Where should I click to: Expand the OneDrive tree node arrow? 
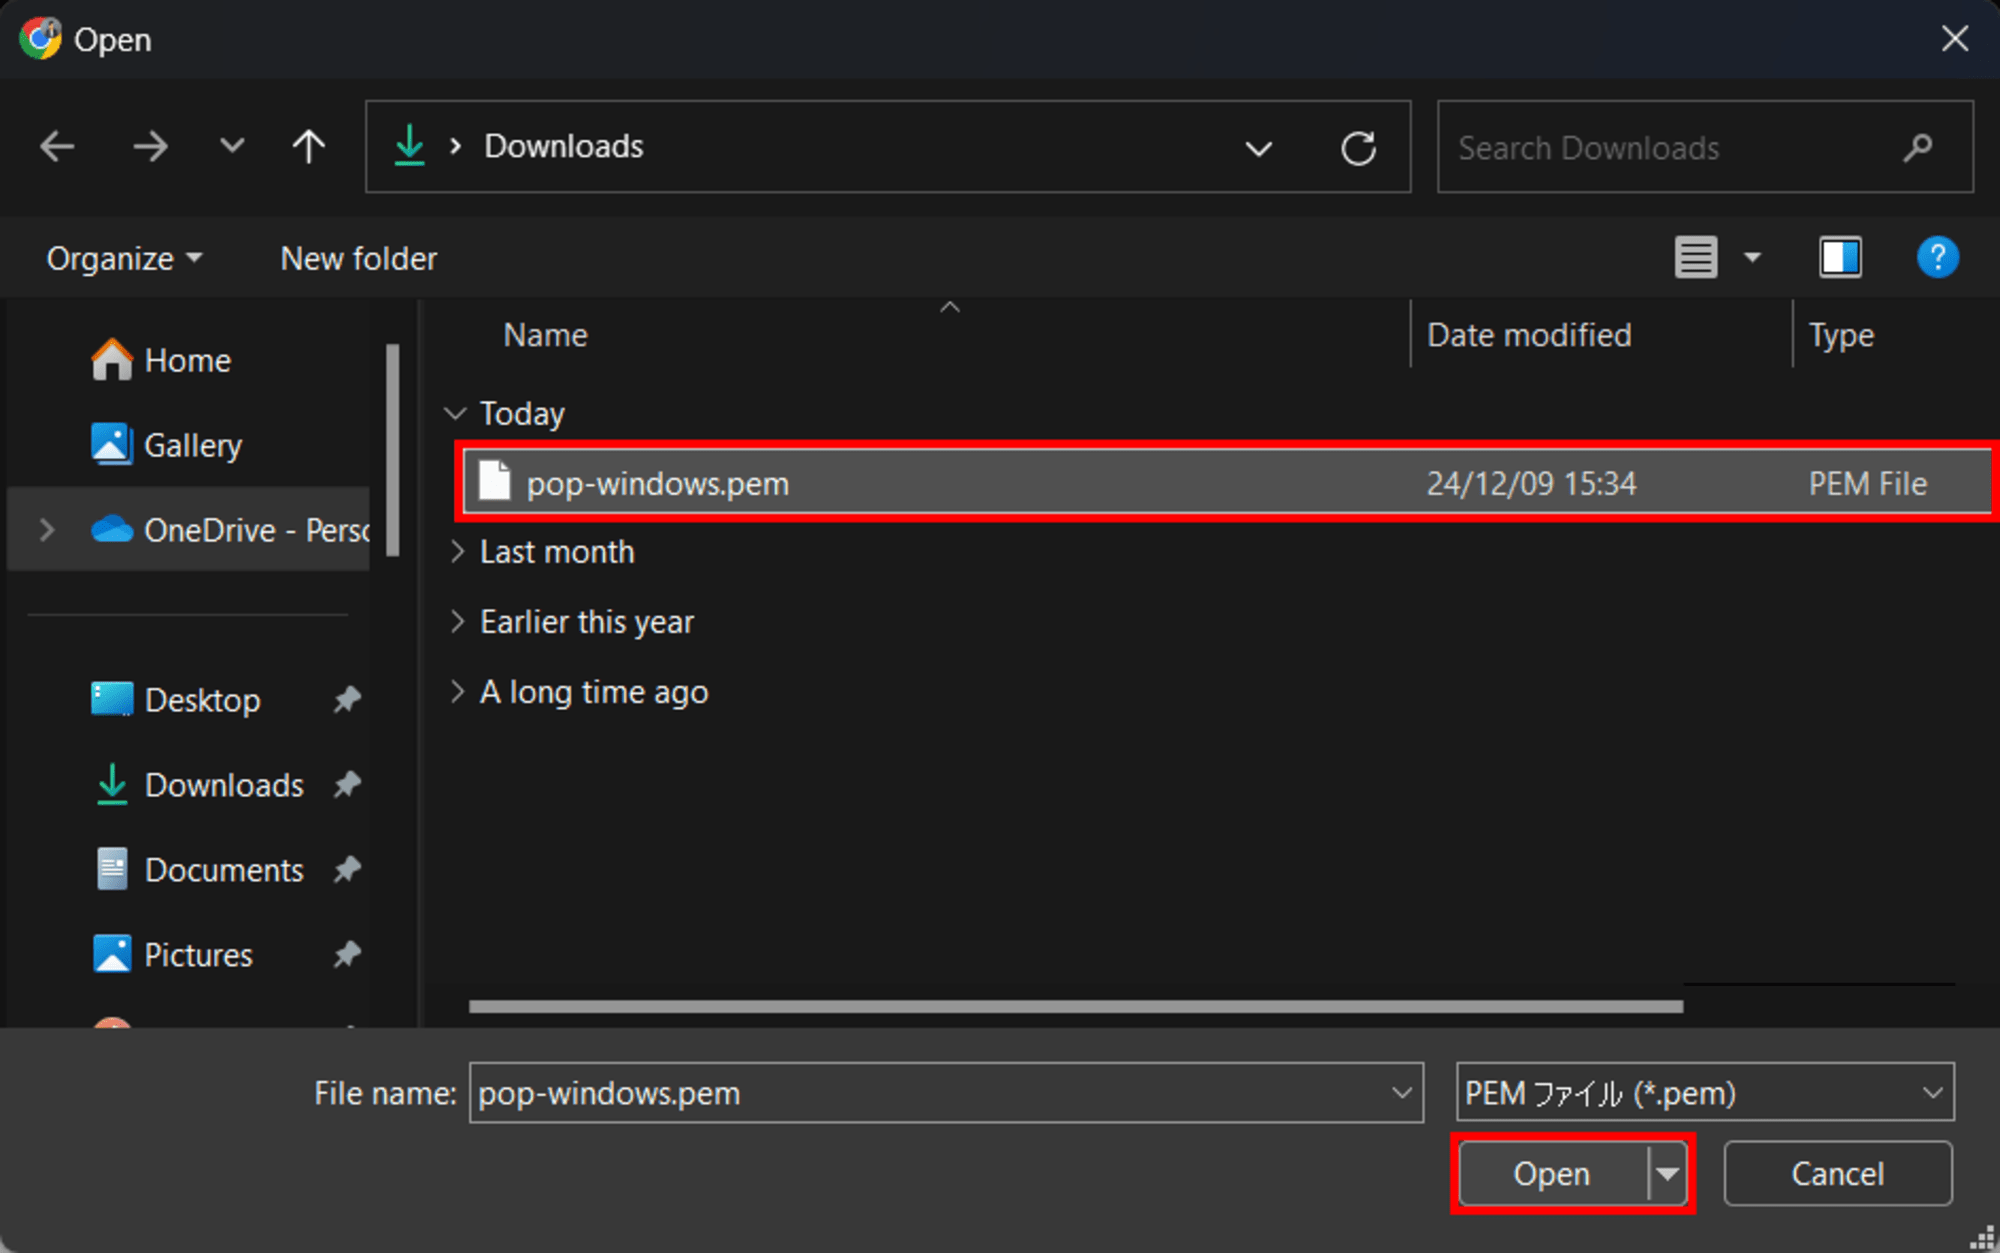(x=46, y=529)
